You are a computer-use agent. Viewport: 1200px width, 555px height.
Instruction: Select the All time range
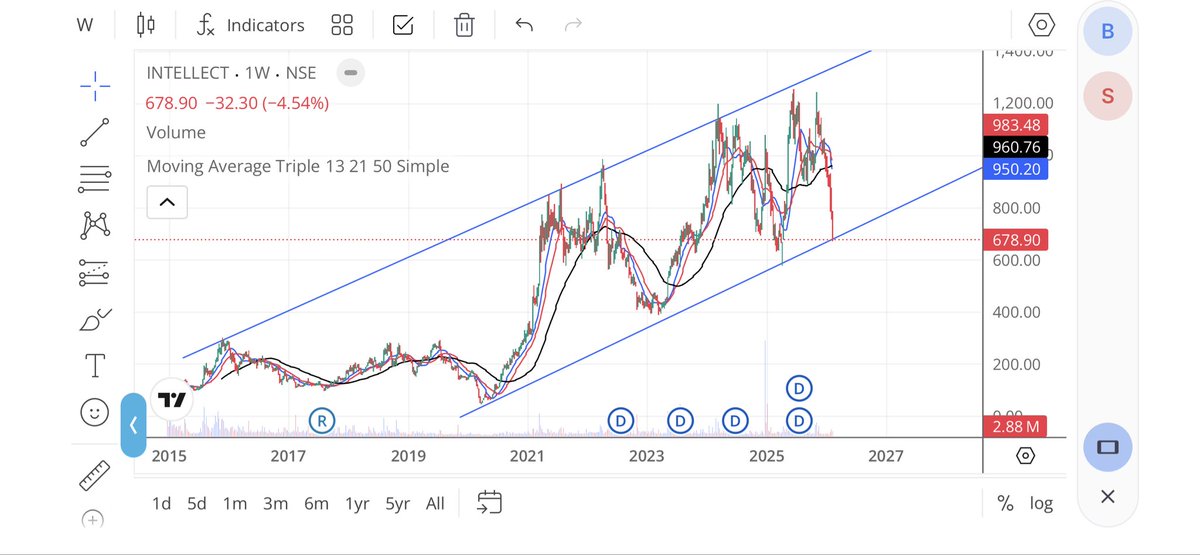click(435, 503)
